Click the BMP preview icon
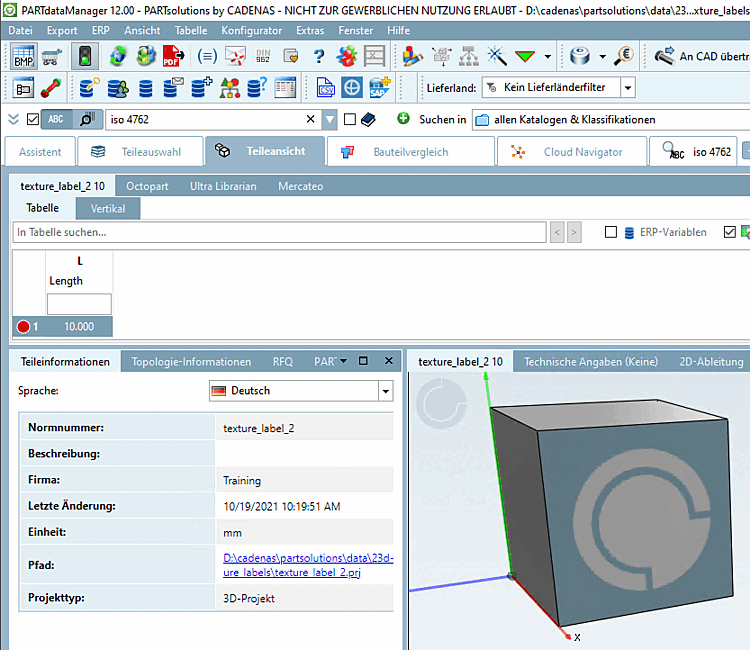 pos(23,56)
